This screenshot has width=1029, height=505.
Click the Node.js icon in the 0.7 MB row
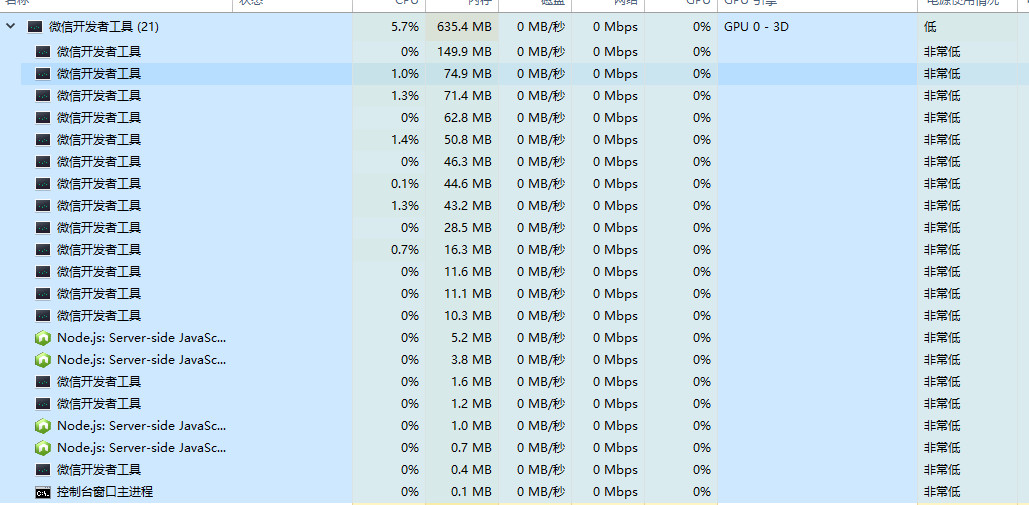(43, 447)
